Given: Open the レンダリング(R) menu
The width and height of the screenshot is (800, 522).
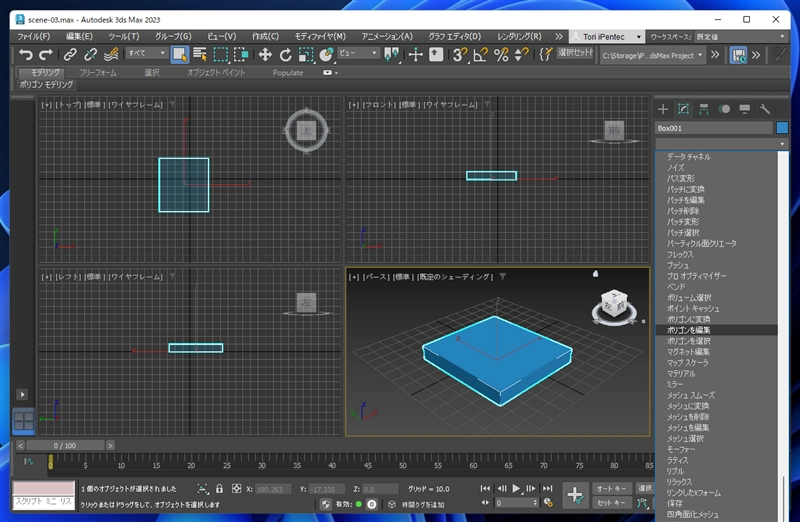Looking at the screenshot, I should point(519,36).
